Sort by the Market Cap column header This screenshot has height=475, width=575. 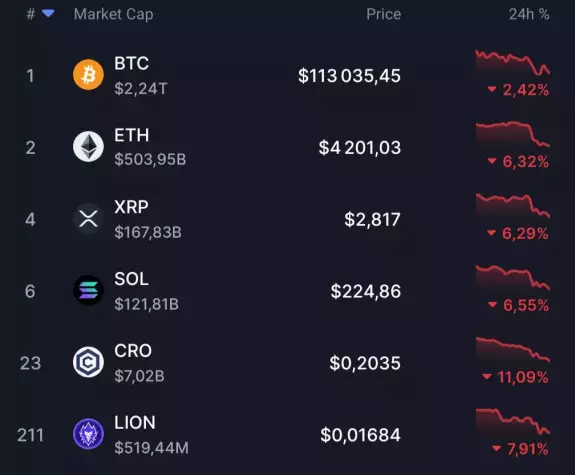(x=114, y=15)
